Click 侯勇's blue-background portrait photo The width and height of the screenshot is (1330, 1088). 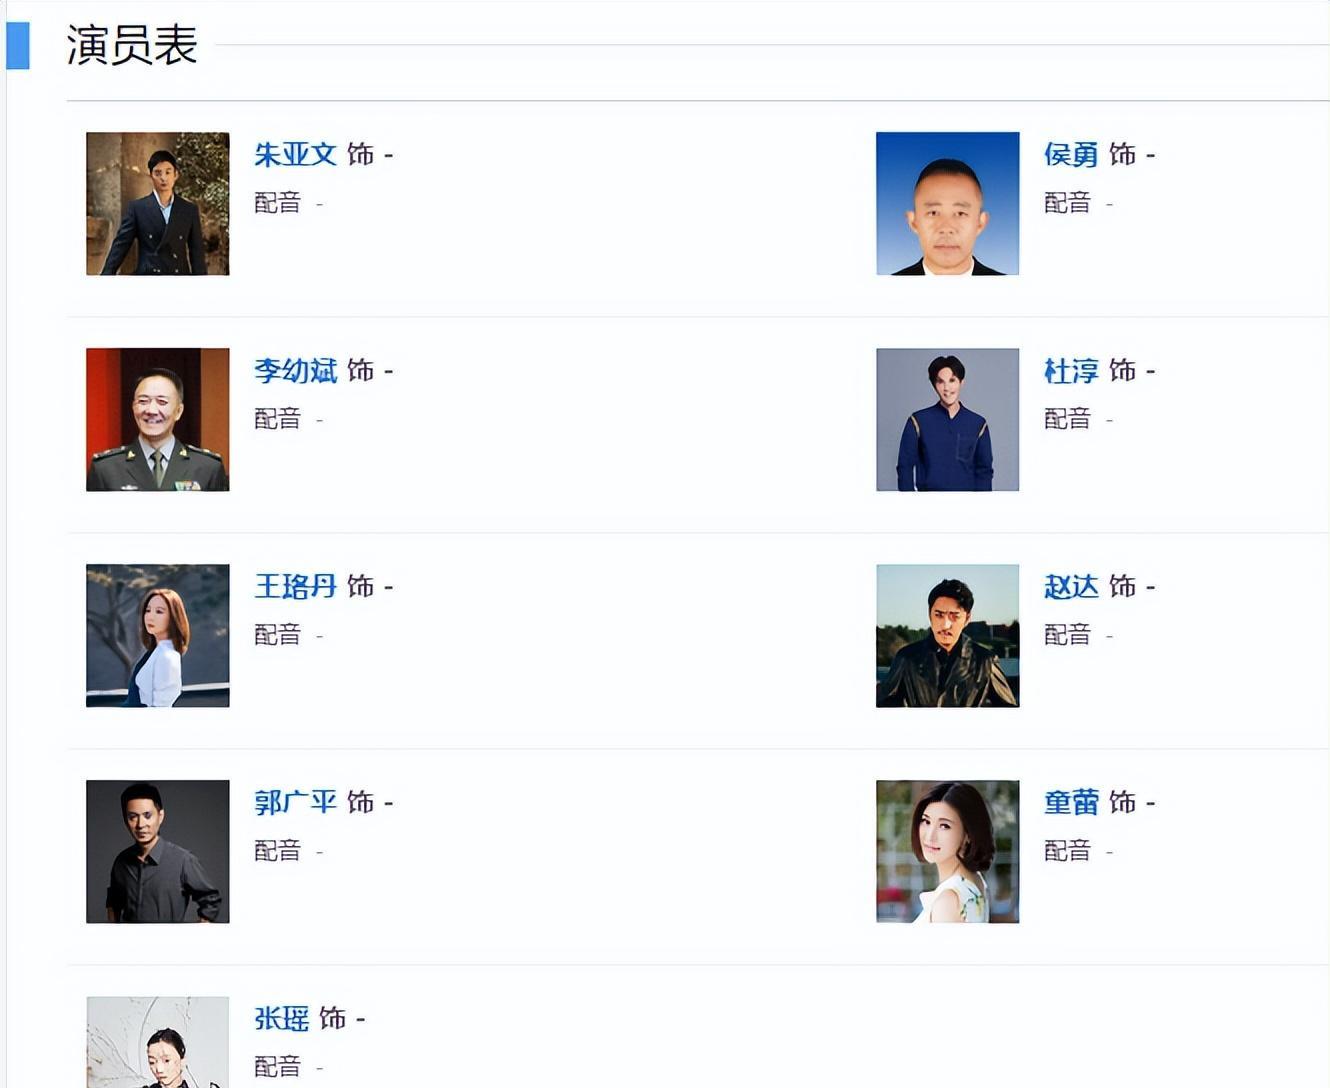tap(947, 204)
